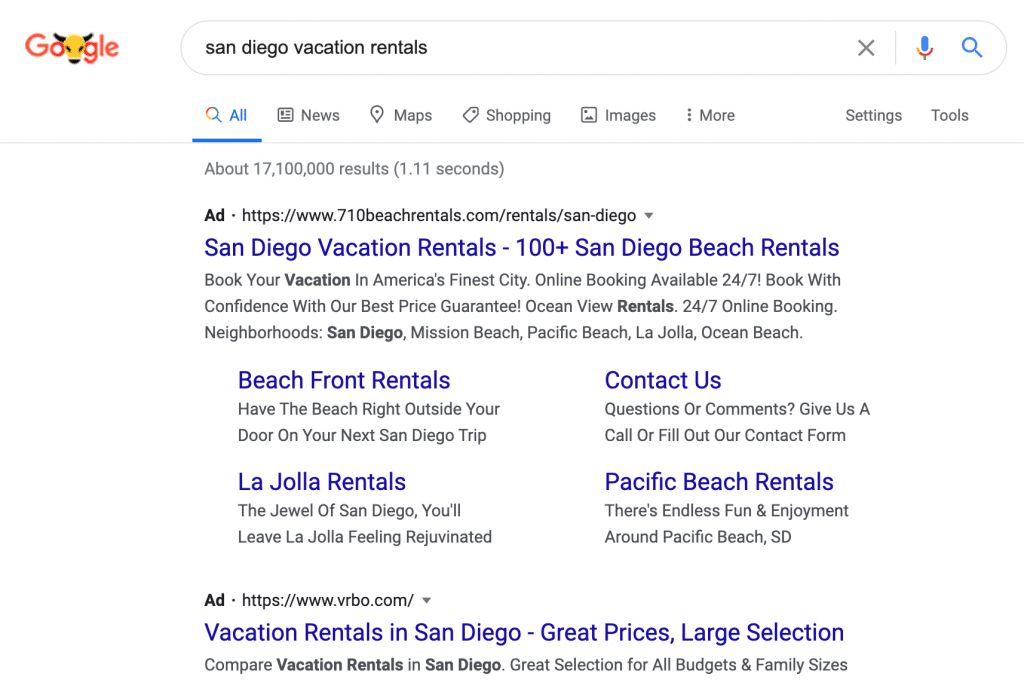Start voice search with microphone icon

pos(924,48)
